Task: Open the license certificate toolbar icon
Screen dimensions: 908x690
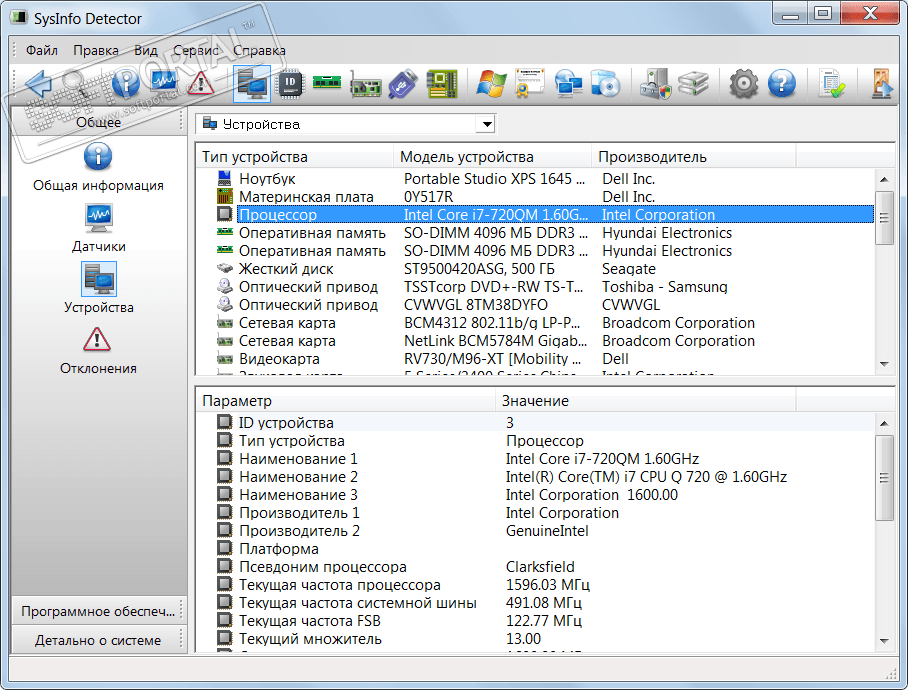Action: click(529, 83)
